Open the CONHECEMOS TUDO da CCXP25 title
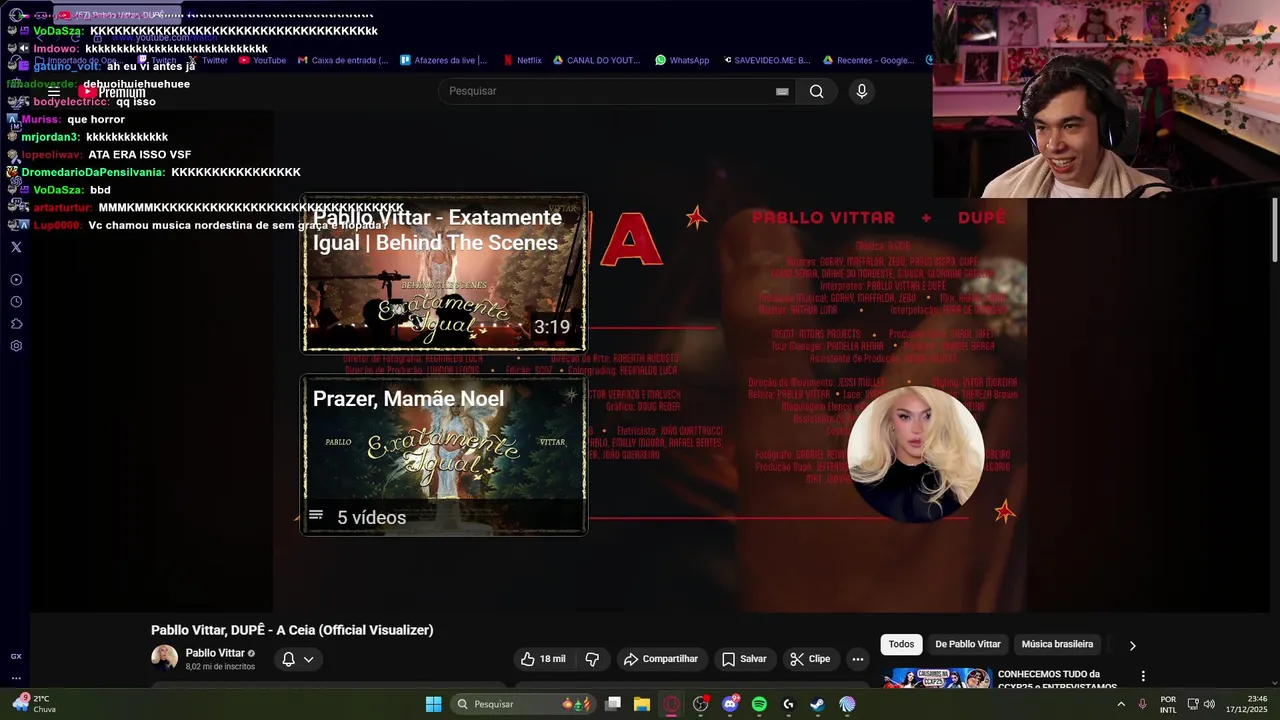 pyautogui.click(x=1056, y=680)
